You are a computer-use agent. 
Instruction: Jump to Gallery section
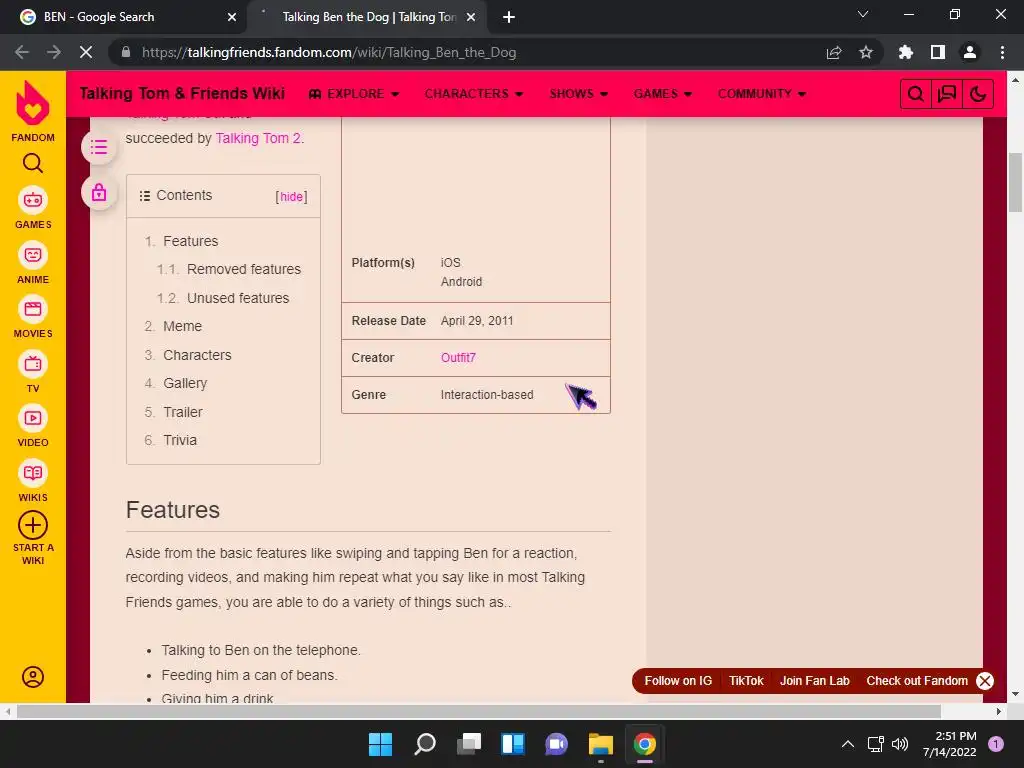pos(185,383)
